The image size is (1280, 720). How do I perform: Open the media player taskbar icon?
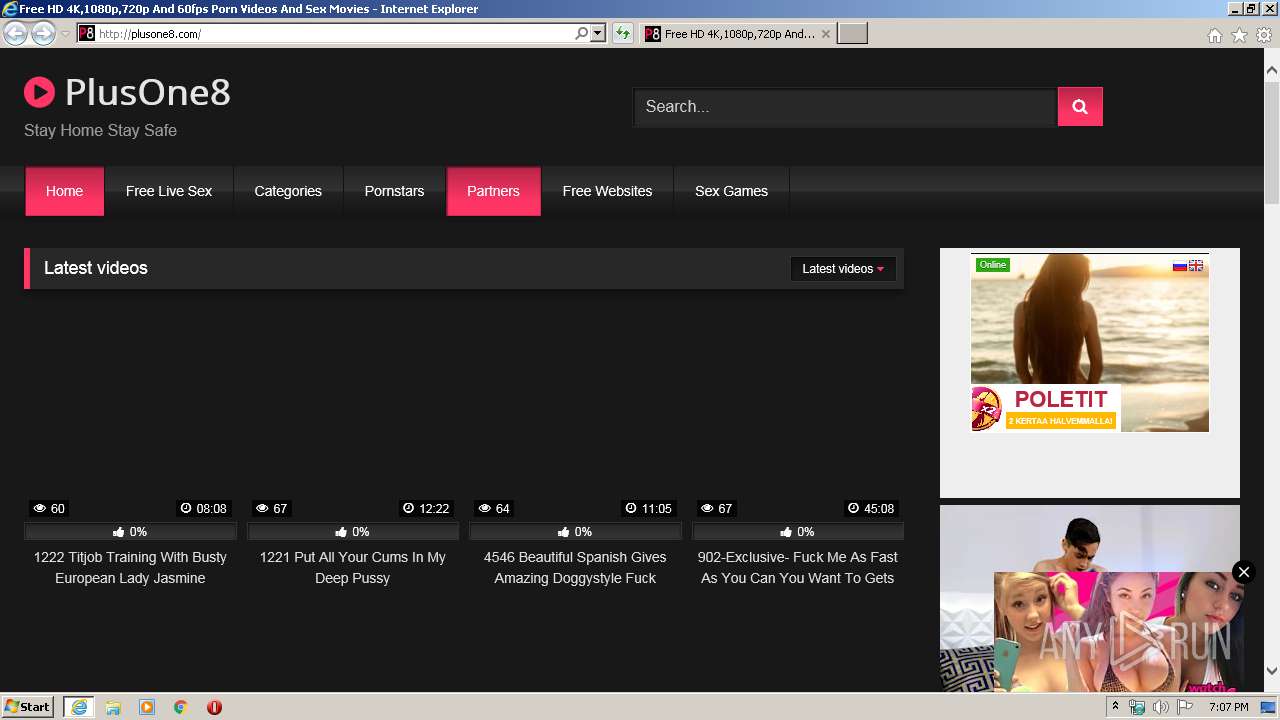tap(147, 707)
